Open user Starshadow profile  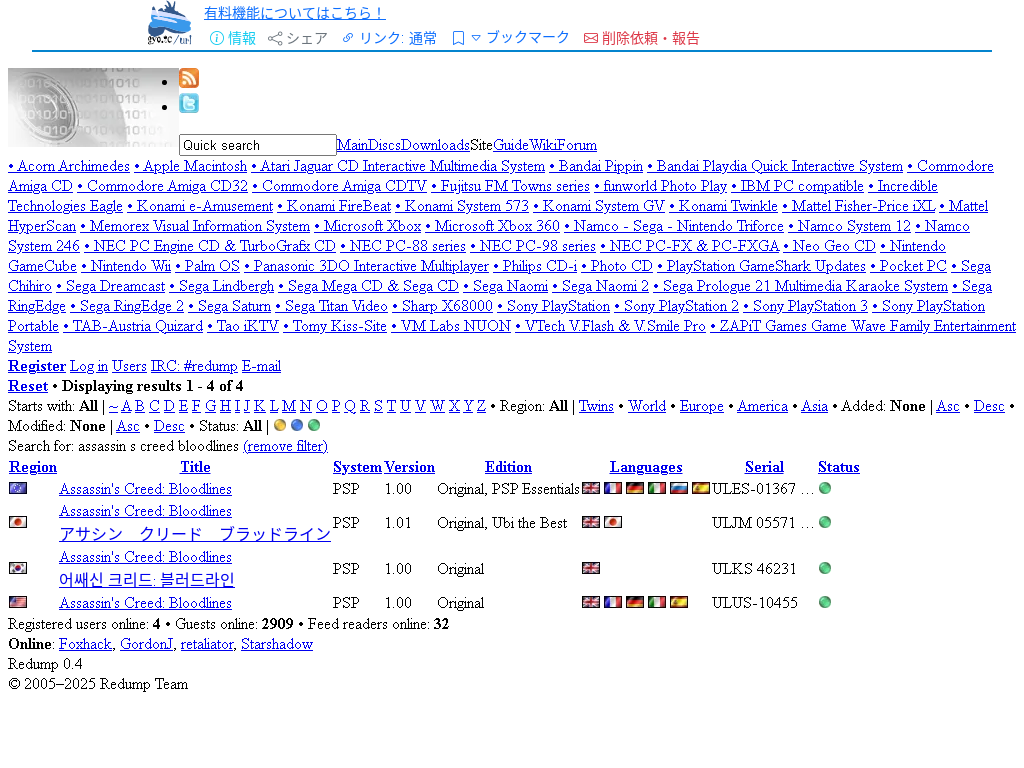point(277,645)
